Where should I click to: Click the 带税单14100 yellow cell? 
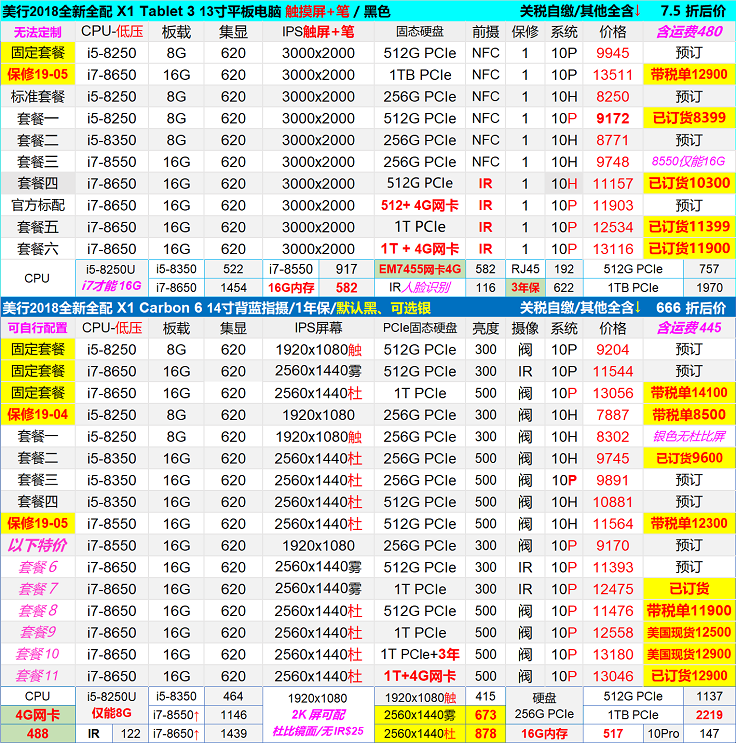tap(688, 393)
